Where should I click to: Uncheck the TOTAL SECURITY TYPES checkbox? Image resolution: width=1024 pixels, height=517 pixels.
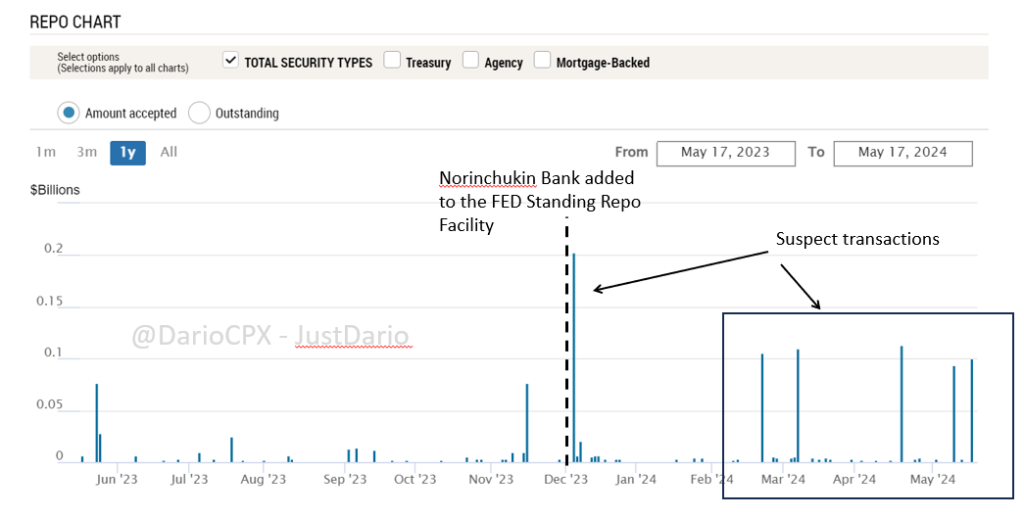tap(230, 60)
